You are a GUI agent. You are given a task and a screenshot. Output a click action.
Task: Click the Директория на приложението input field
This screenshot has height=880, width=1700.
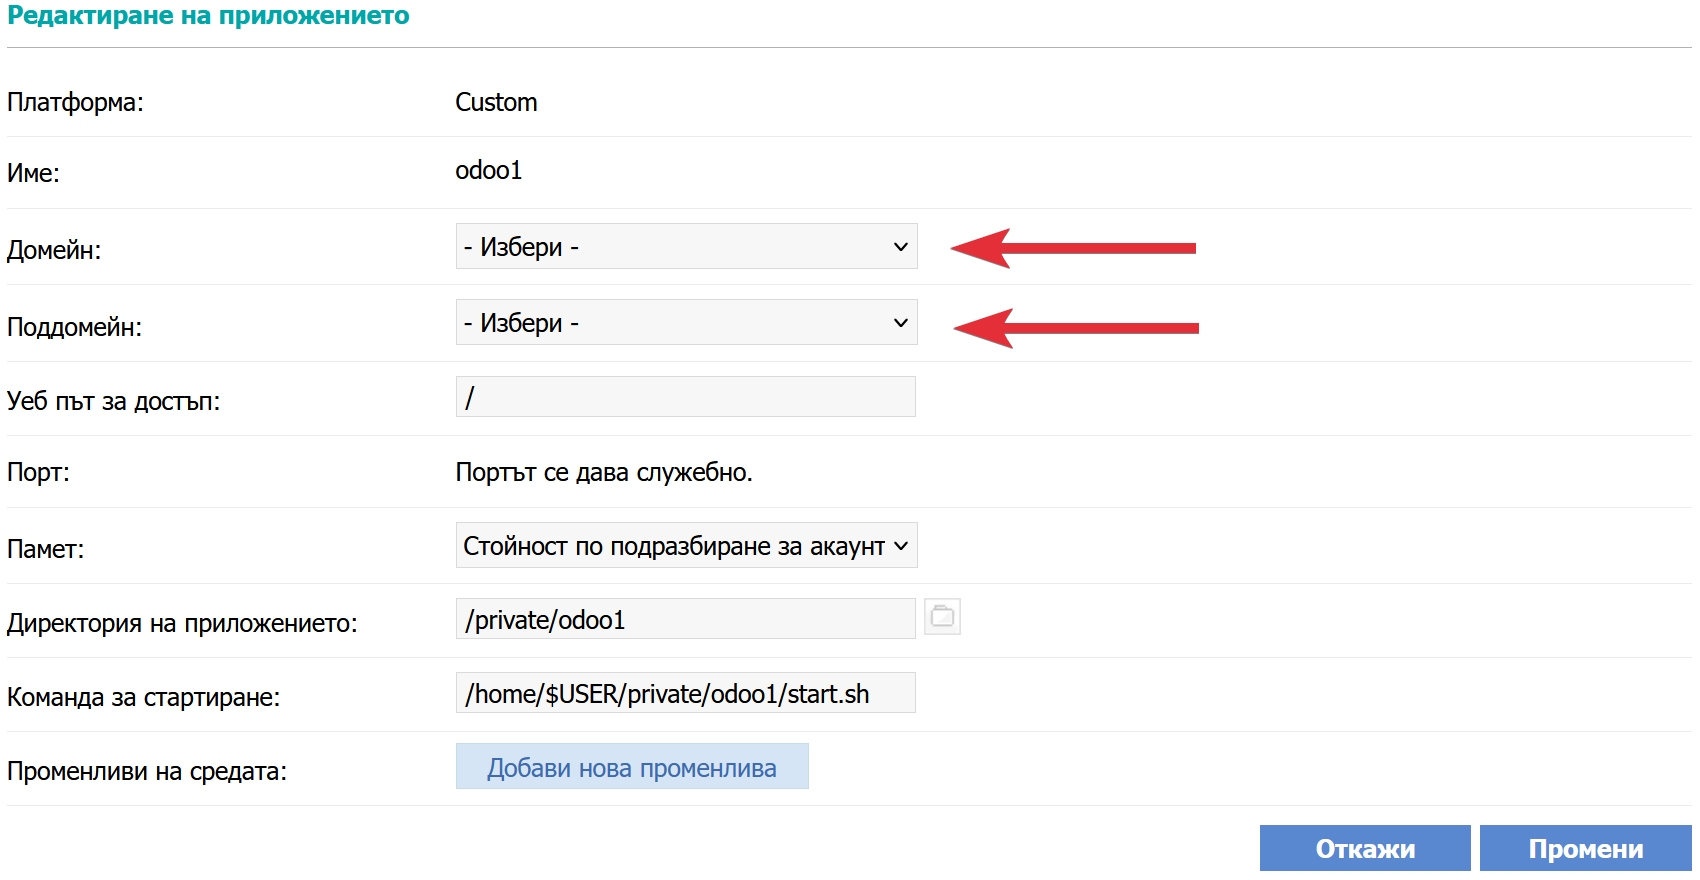coord(685,619)
